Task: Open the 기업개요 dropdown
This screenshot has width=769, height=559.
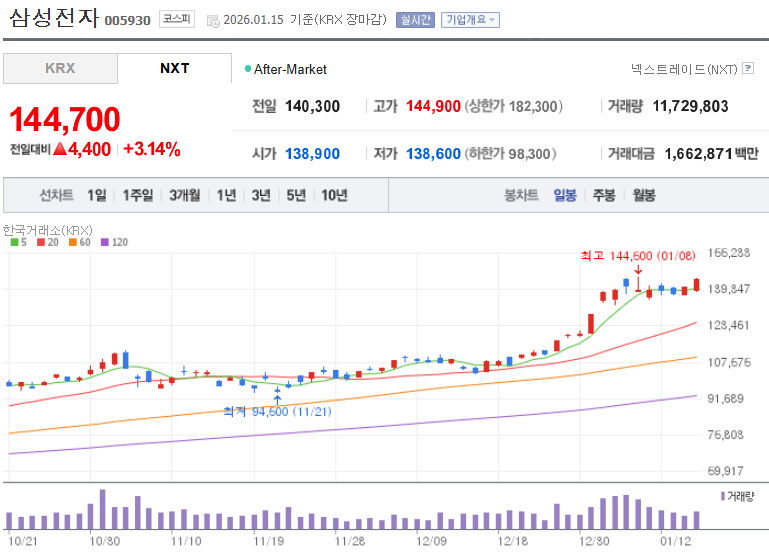Action: coord(470,20)
